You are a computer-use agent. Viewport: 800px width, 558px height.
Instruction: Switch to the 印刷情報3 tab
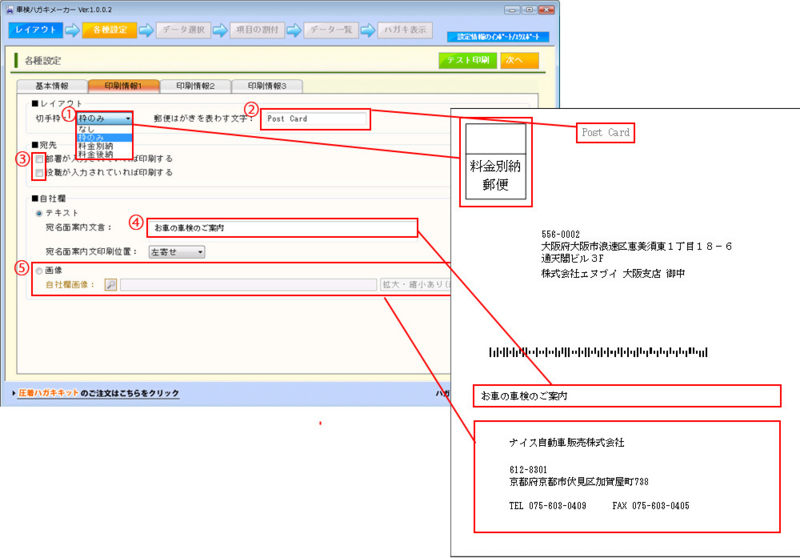coord(267,86)
